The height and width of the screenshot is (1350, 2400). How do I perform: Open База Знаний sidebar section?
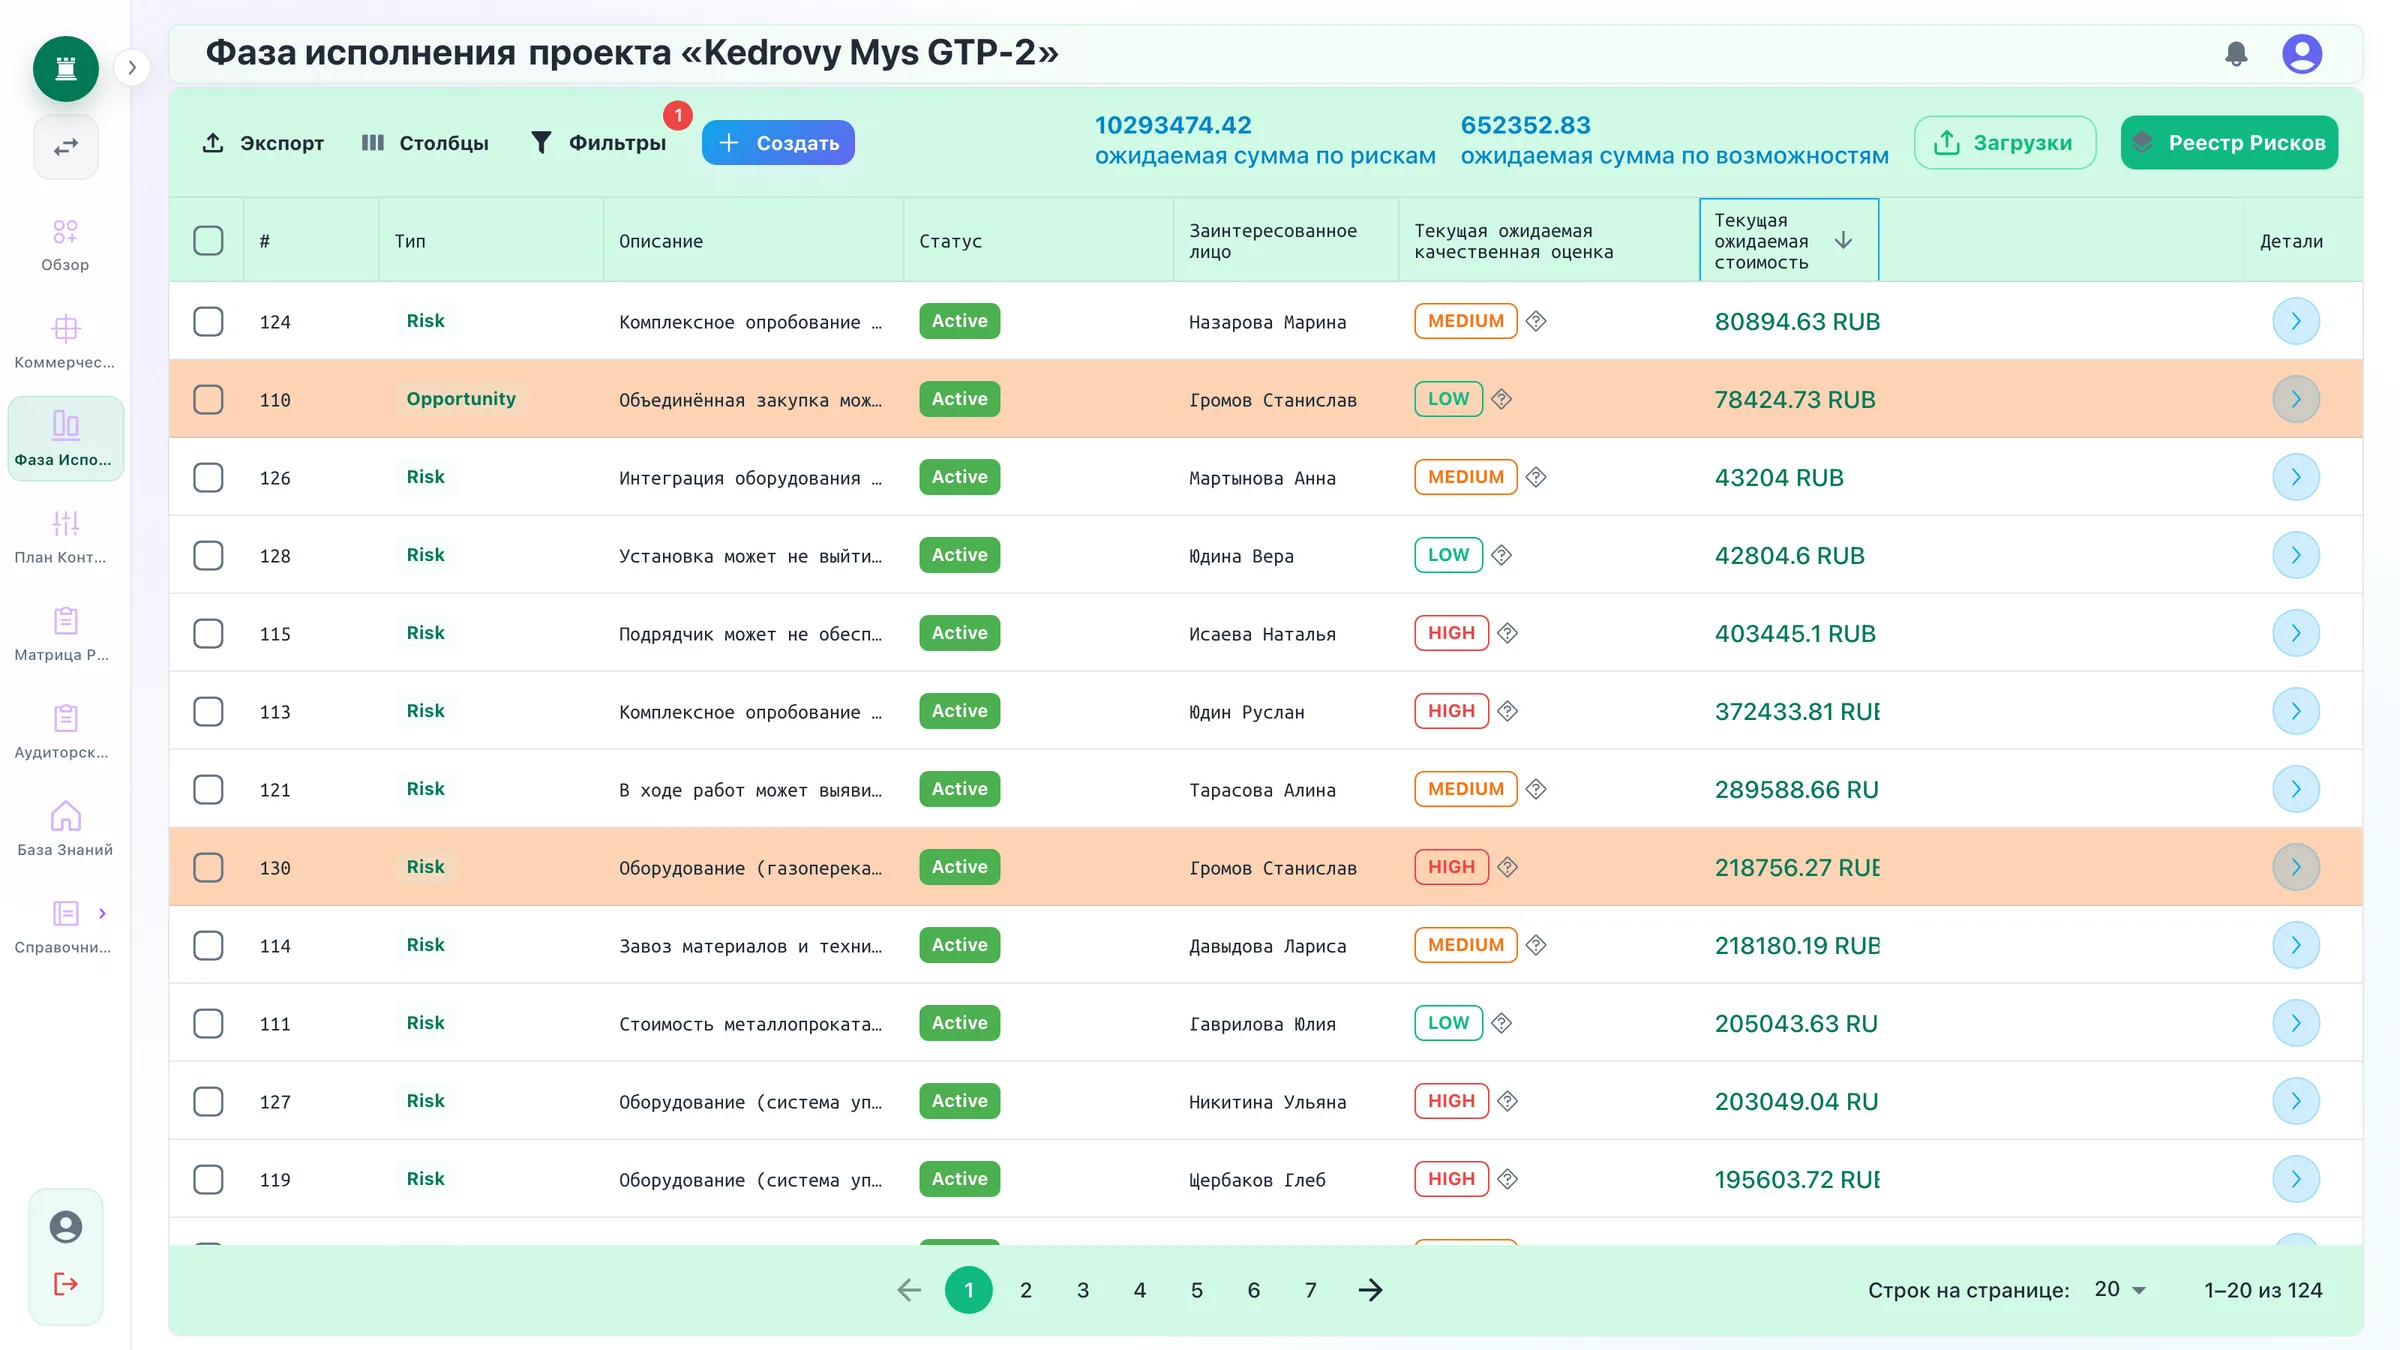(65, 830)
